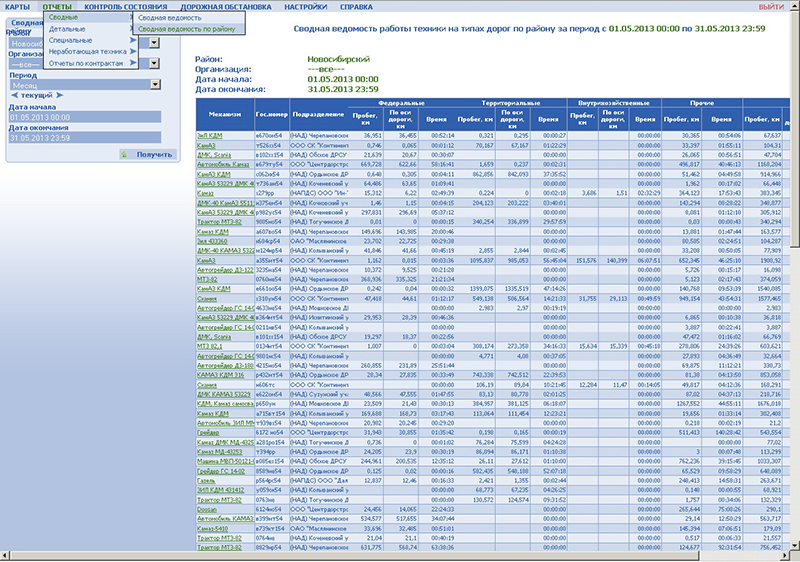Focus the Дата начала input field
The height and width of the screenshot is (562, 800).
point(85,117)
